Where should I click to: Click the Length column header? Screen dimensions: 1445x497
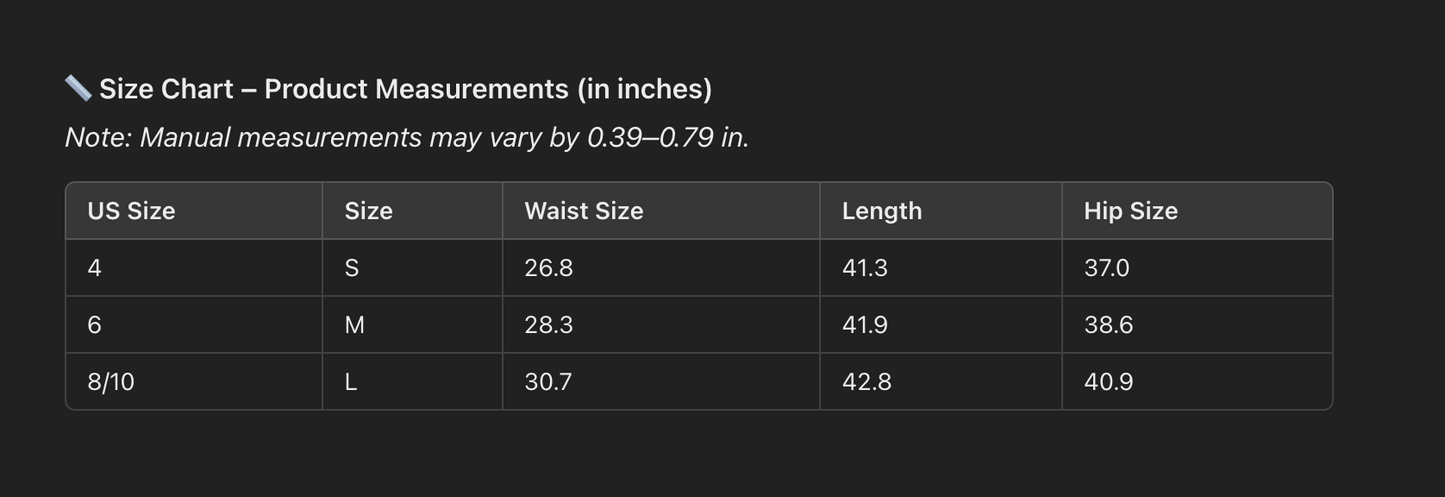click(881, 211)
